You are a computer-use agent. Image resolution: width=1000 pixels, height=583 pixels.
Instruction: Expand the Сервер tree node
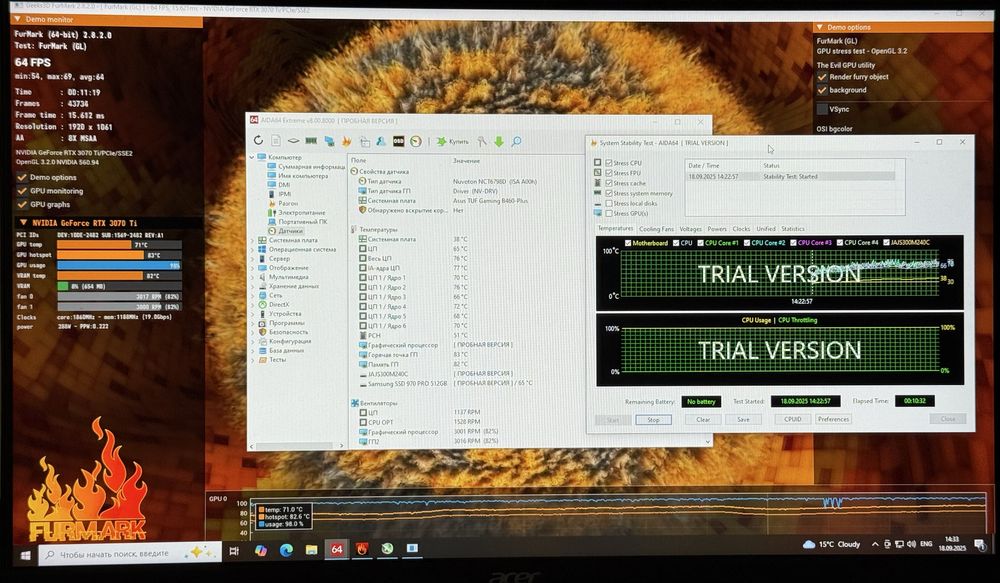pos(252,258)
